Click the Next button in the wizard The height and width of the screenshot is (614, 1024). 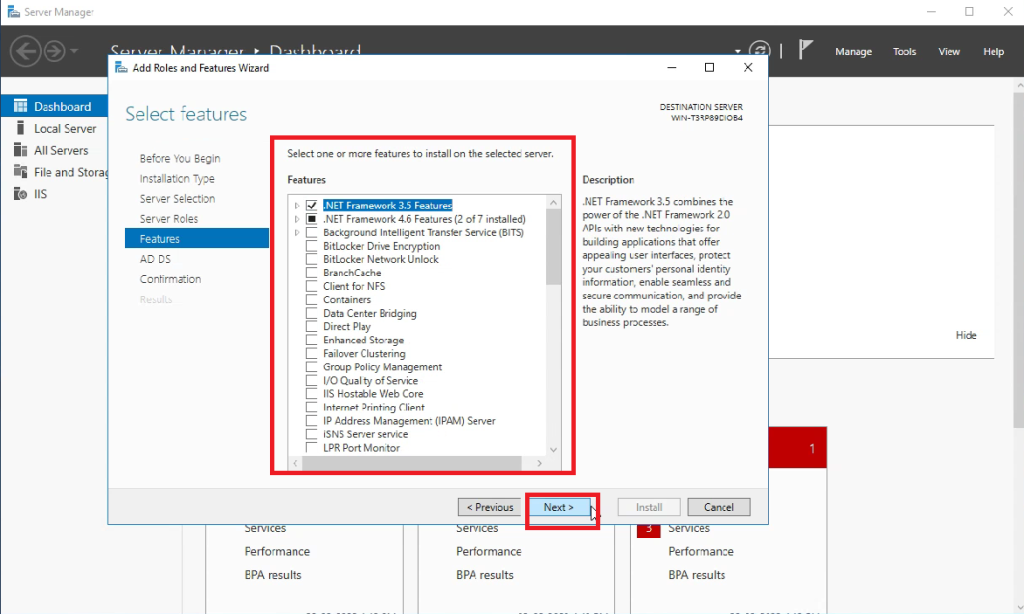560,506
